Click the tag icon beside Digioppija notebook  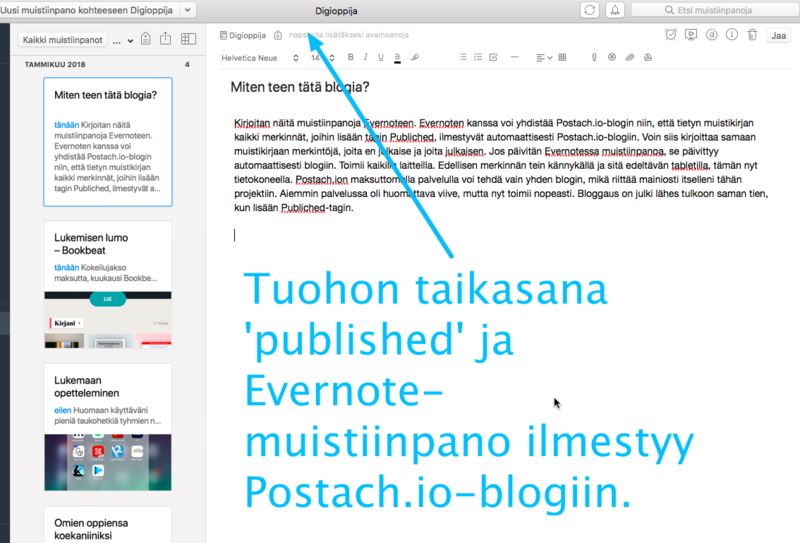[x=278, y=35]
